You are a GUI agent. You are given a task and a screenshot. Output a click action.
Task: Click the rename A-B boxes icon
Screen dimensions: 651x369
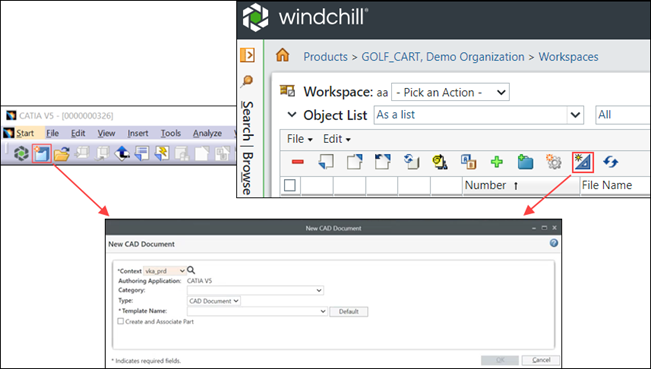click(468, 162)
